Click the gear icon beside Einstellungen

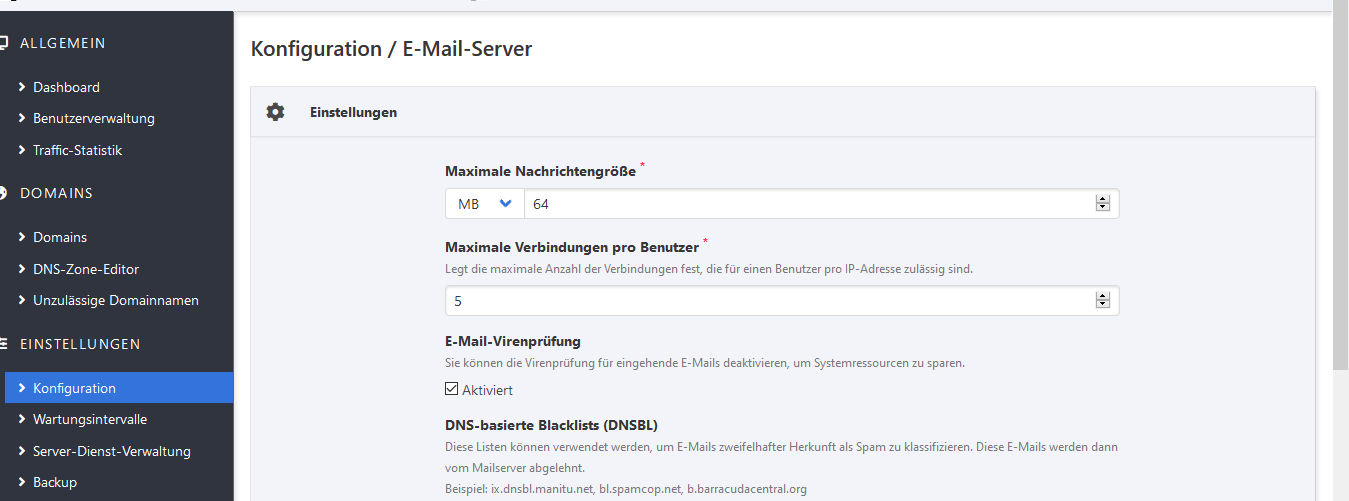pyautogui.click(x=275, y=112)
